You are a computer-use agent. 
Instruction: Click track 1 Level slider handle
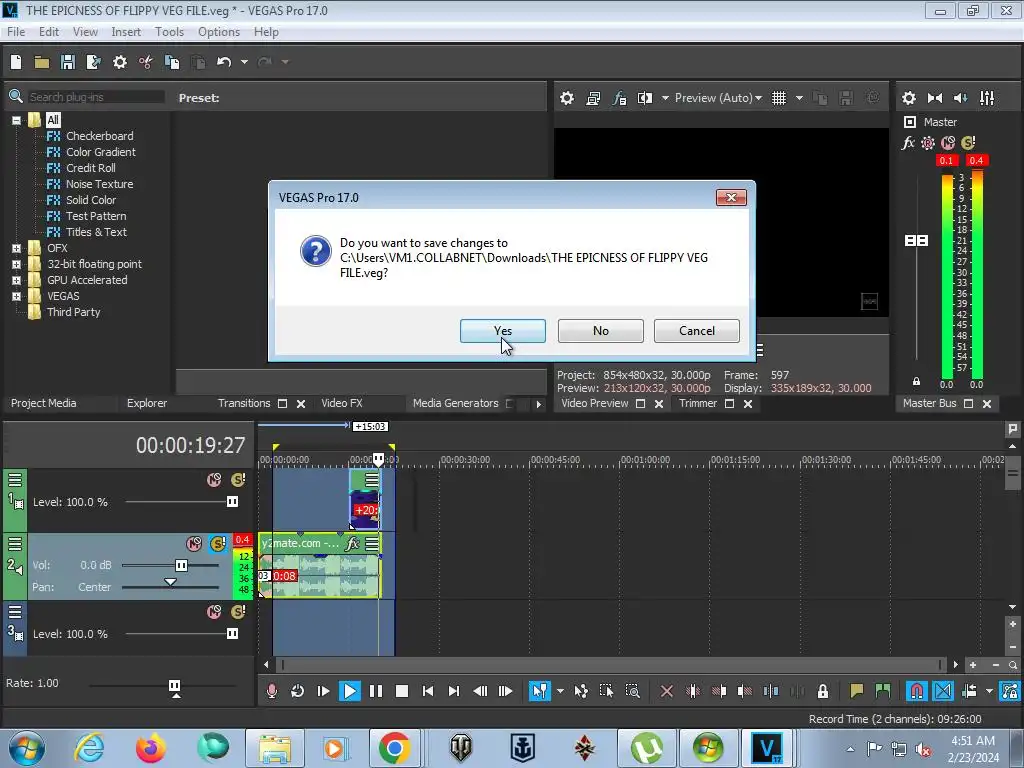[232, 502]
